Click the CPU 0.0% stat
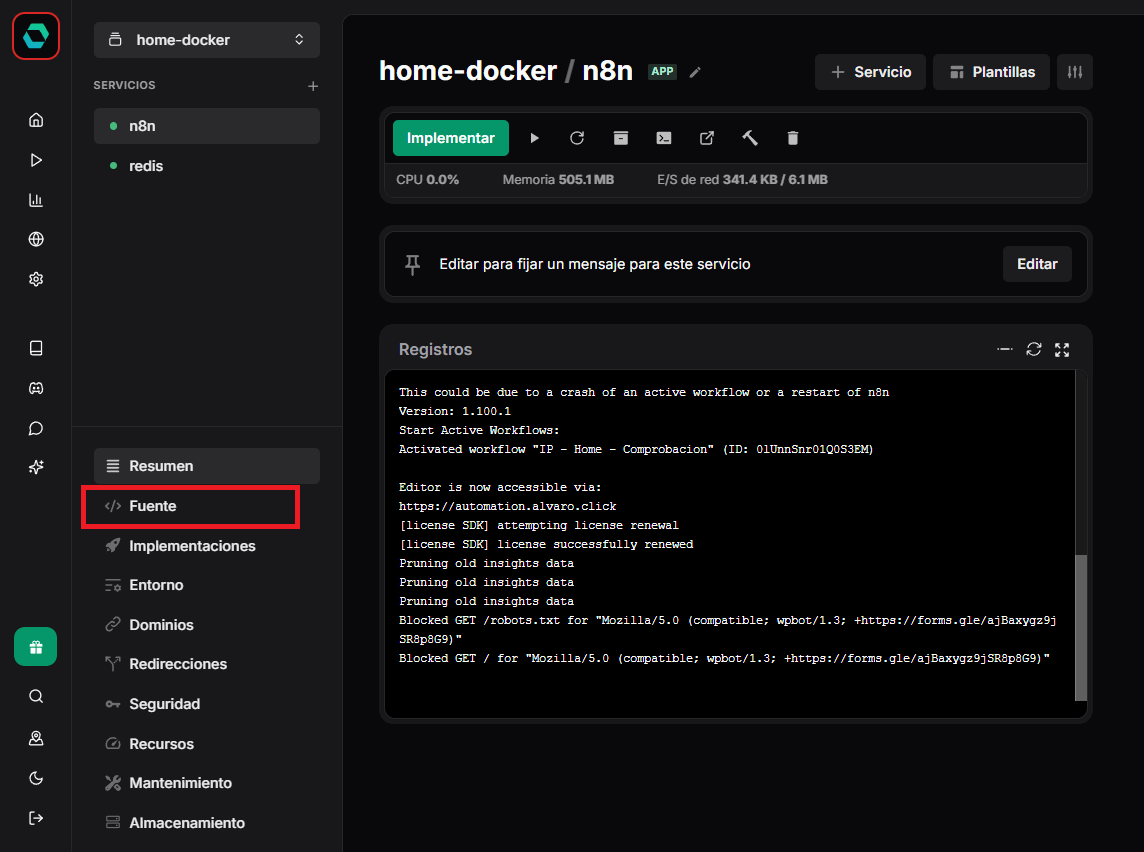 tap(428, 179)
